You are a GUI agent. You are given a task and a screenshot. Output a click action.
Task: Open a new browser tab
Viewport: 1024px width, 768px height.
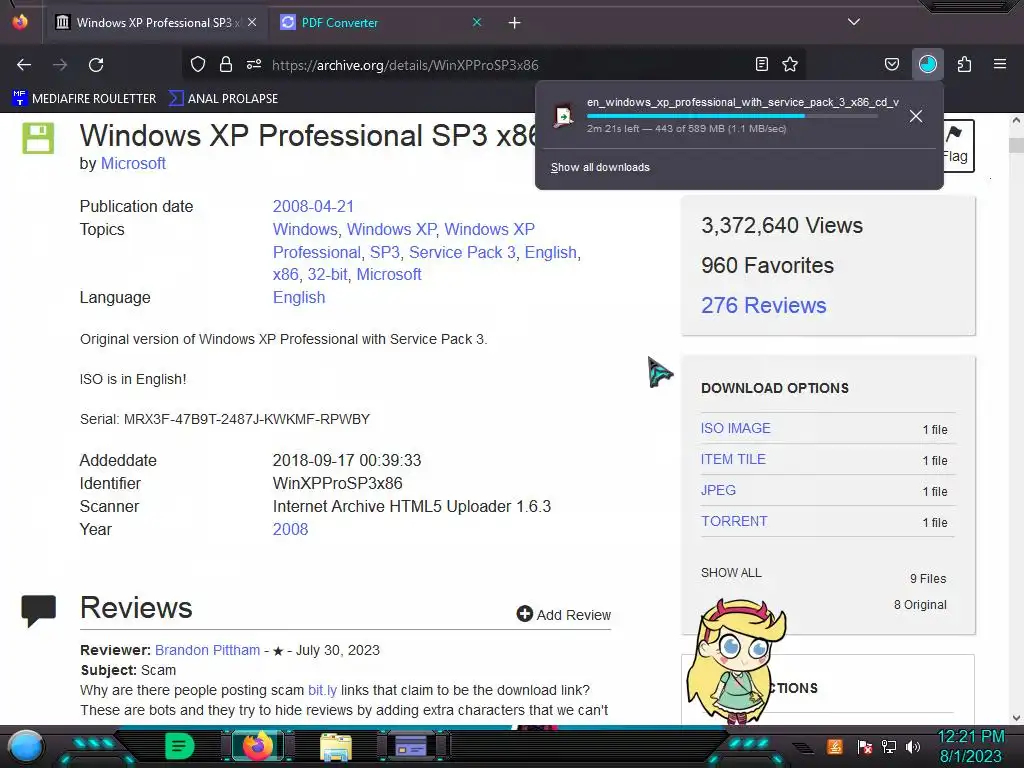(515, 23)
